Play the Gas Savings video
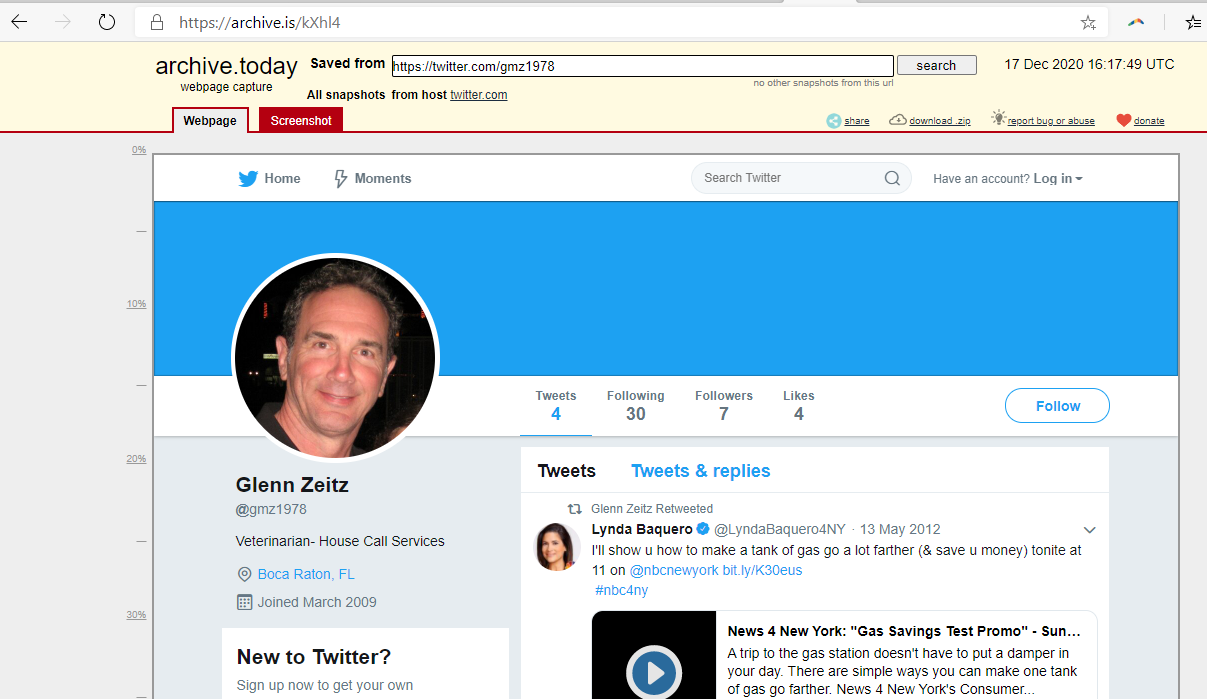1207x699 pixels. point(653,672)
